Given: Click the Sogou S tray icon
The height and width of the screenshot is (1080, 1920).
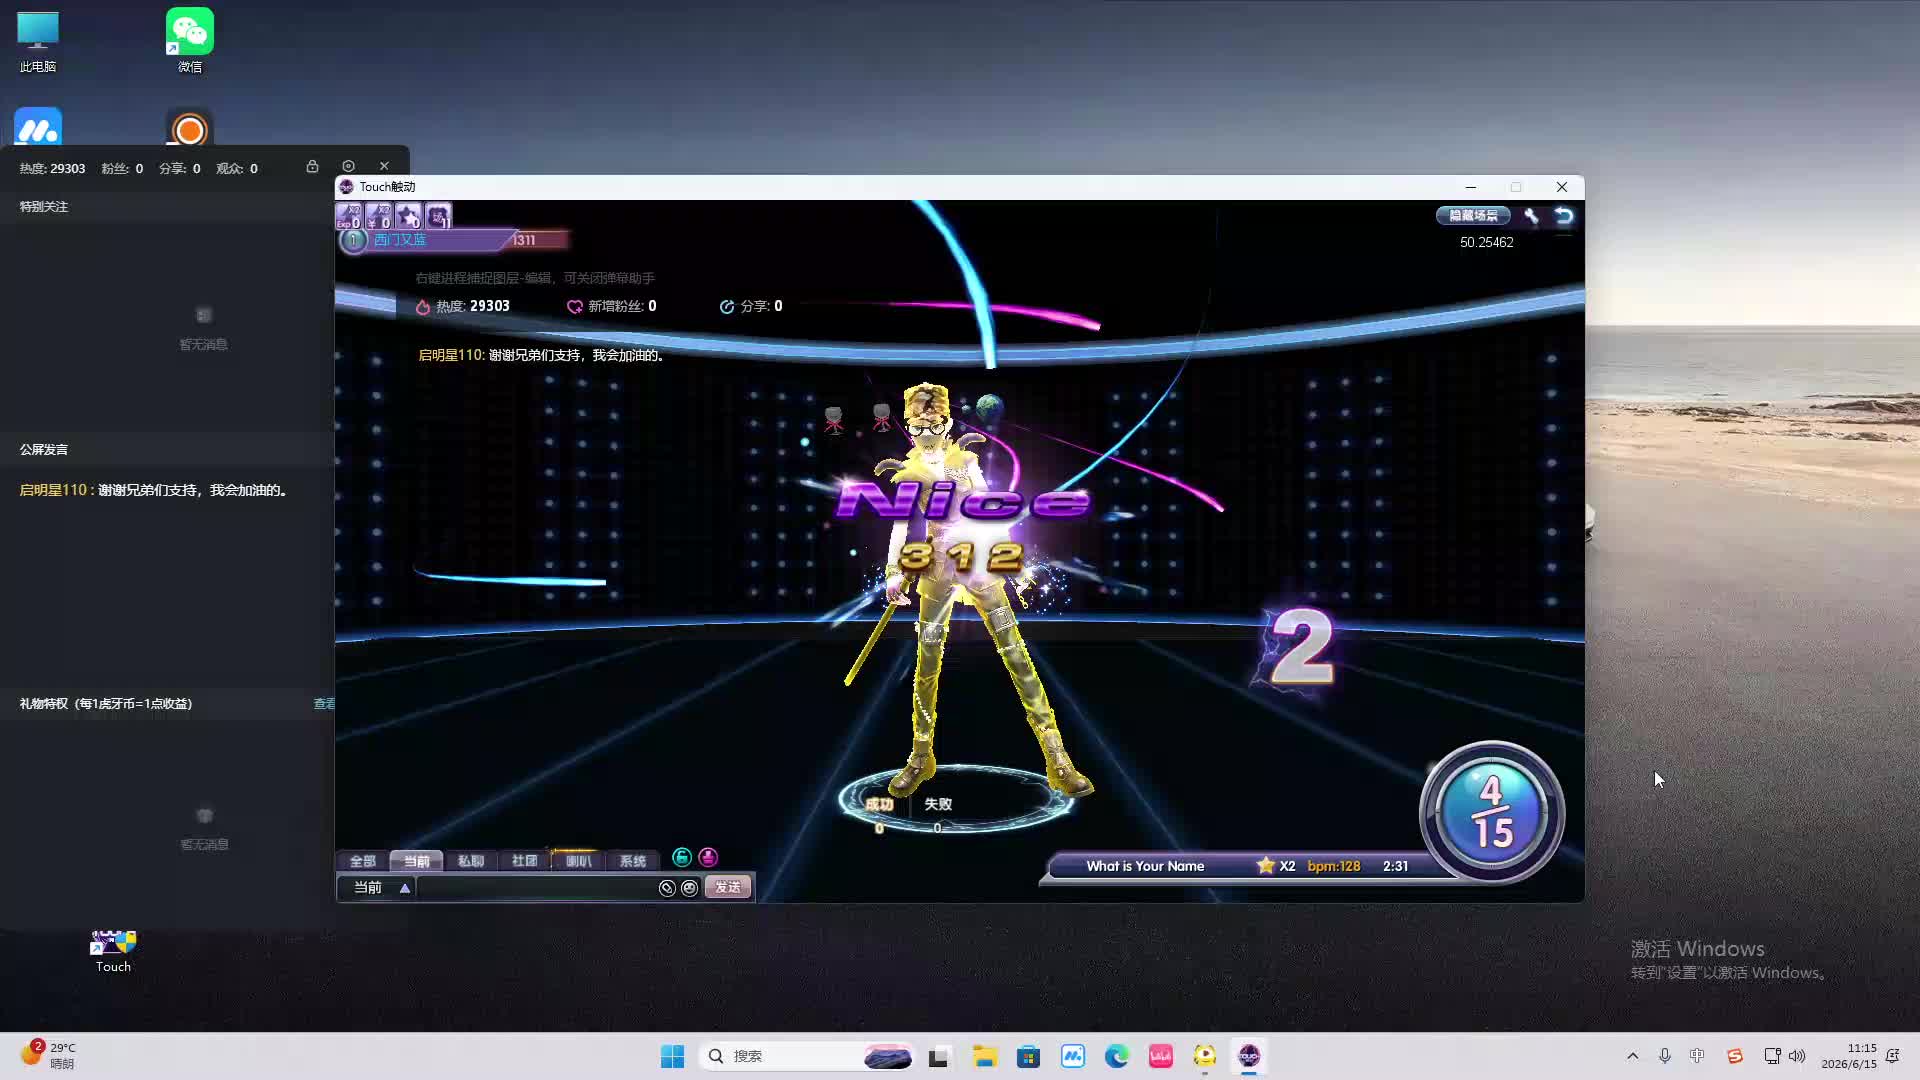Looking at the screenshot, I should click(x=1735, y=1056).
